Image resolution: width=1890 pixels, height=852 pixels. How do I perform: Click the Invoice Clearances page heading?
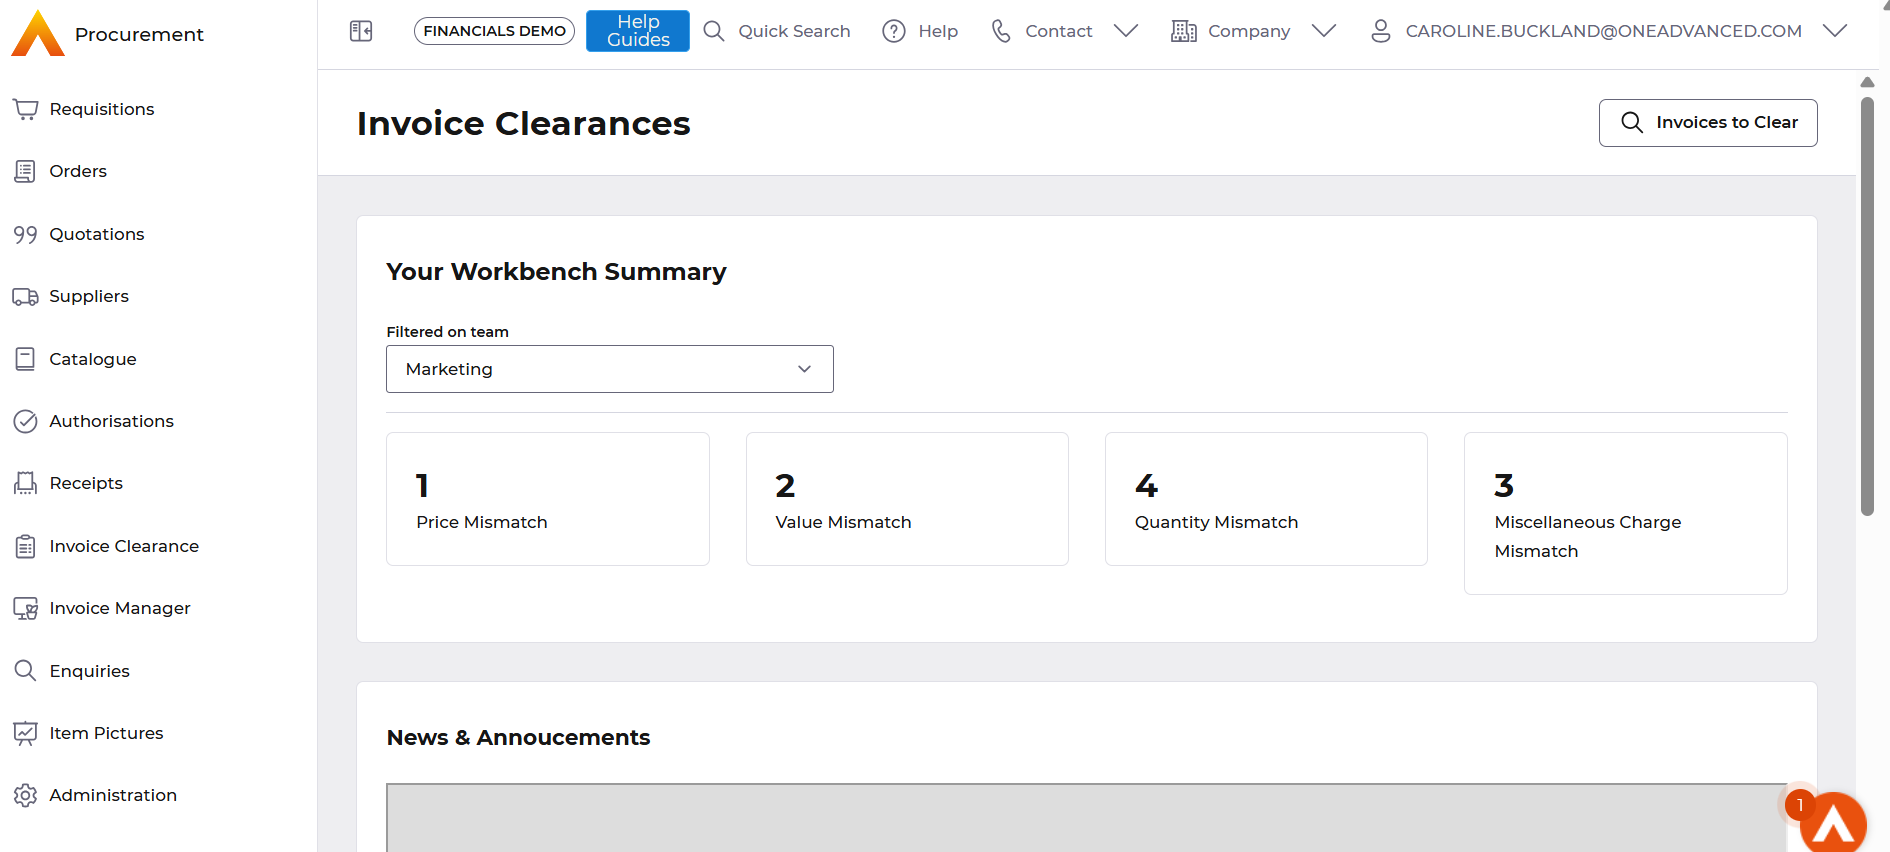523,123
